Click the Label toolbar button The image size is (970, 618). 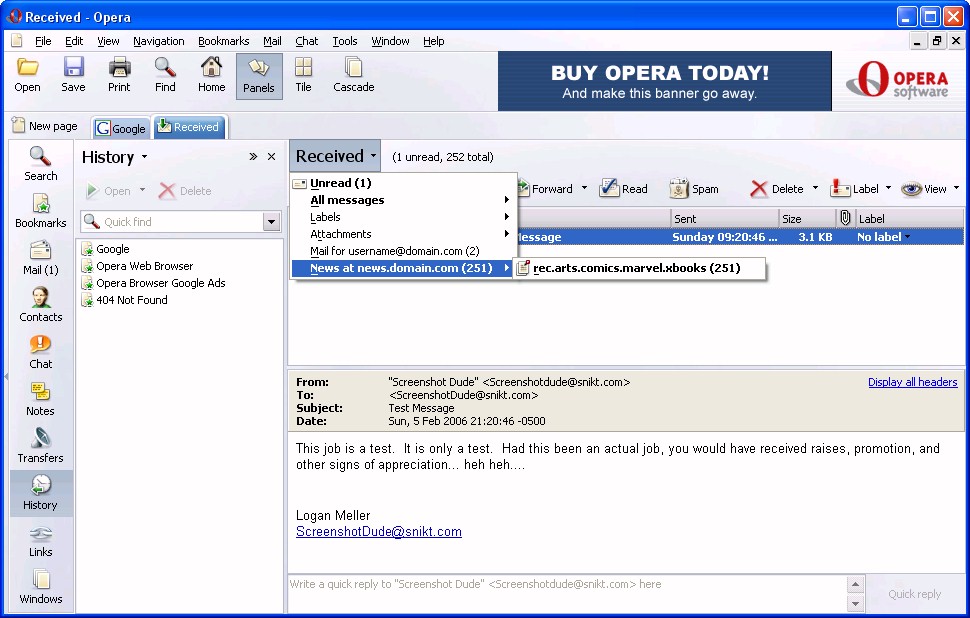pos(855,189)
